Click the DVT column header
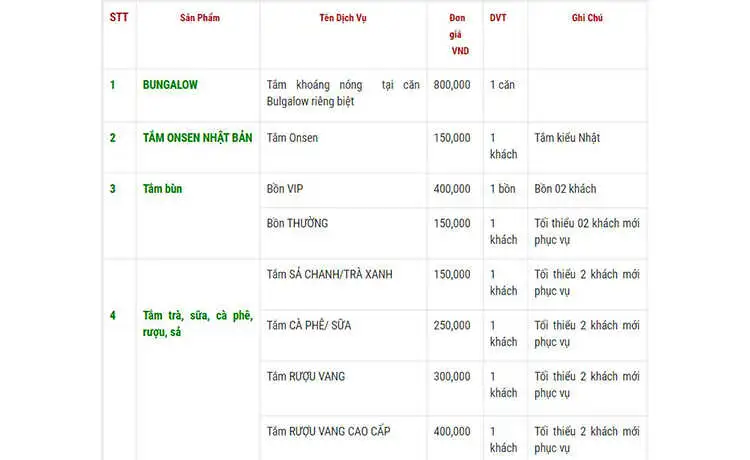The height and width of the screenshot is (460, 750). tap(498, 18)
